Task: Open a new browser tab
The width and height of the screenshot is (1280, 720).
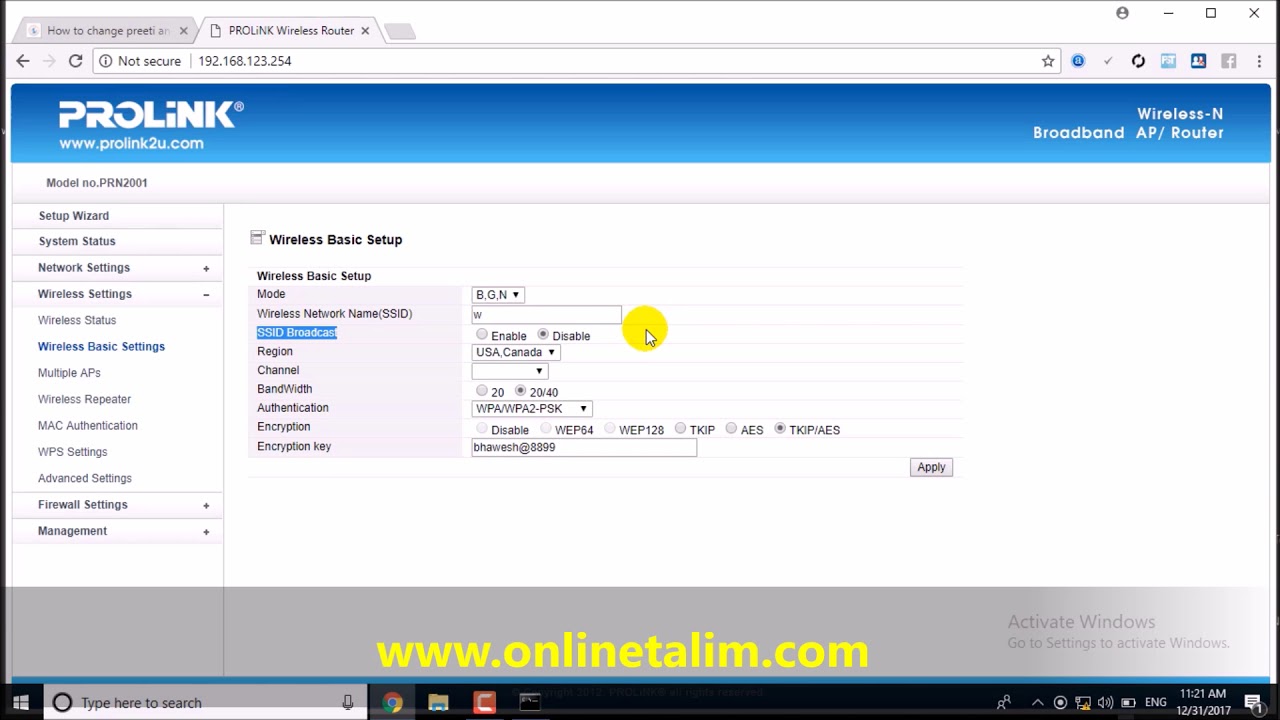Action: pyautogui.click(x=399, y=31)
